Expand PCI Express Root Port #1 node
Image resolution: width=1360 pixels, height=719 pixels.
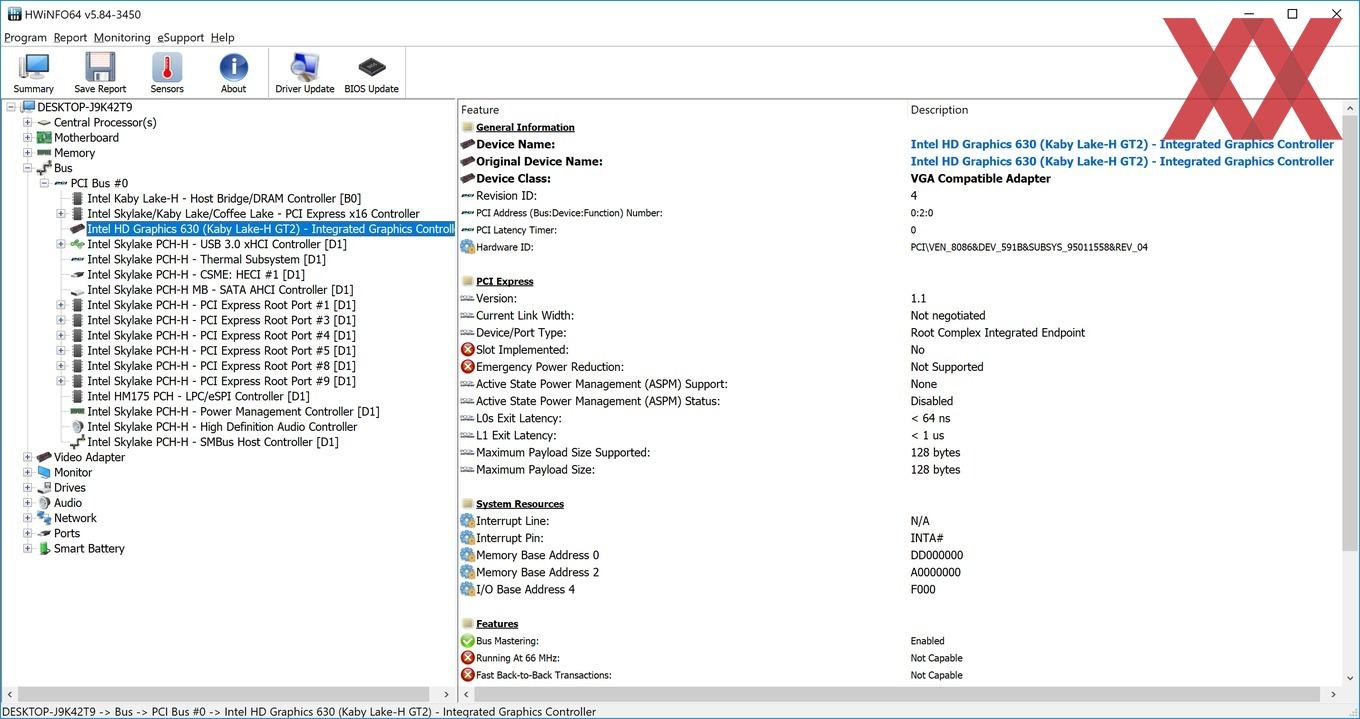point(61,305)
